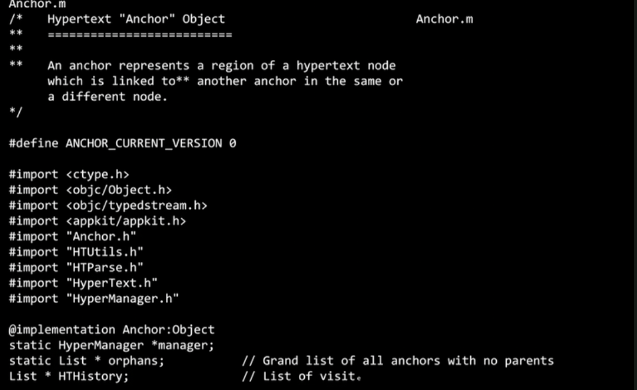The height and width of the screenshot is (390, 637).
Task: Click the #import "HTUtils.h" line
Action: click(76, 252)
